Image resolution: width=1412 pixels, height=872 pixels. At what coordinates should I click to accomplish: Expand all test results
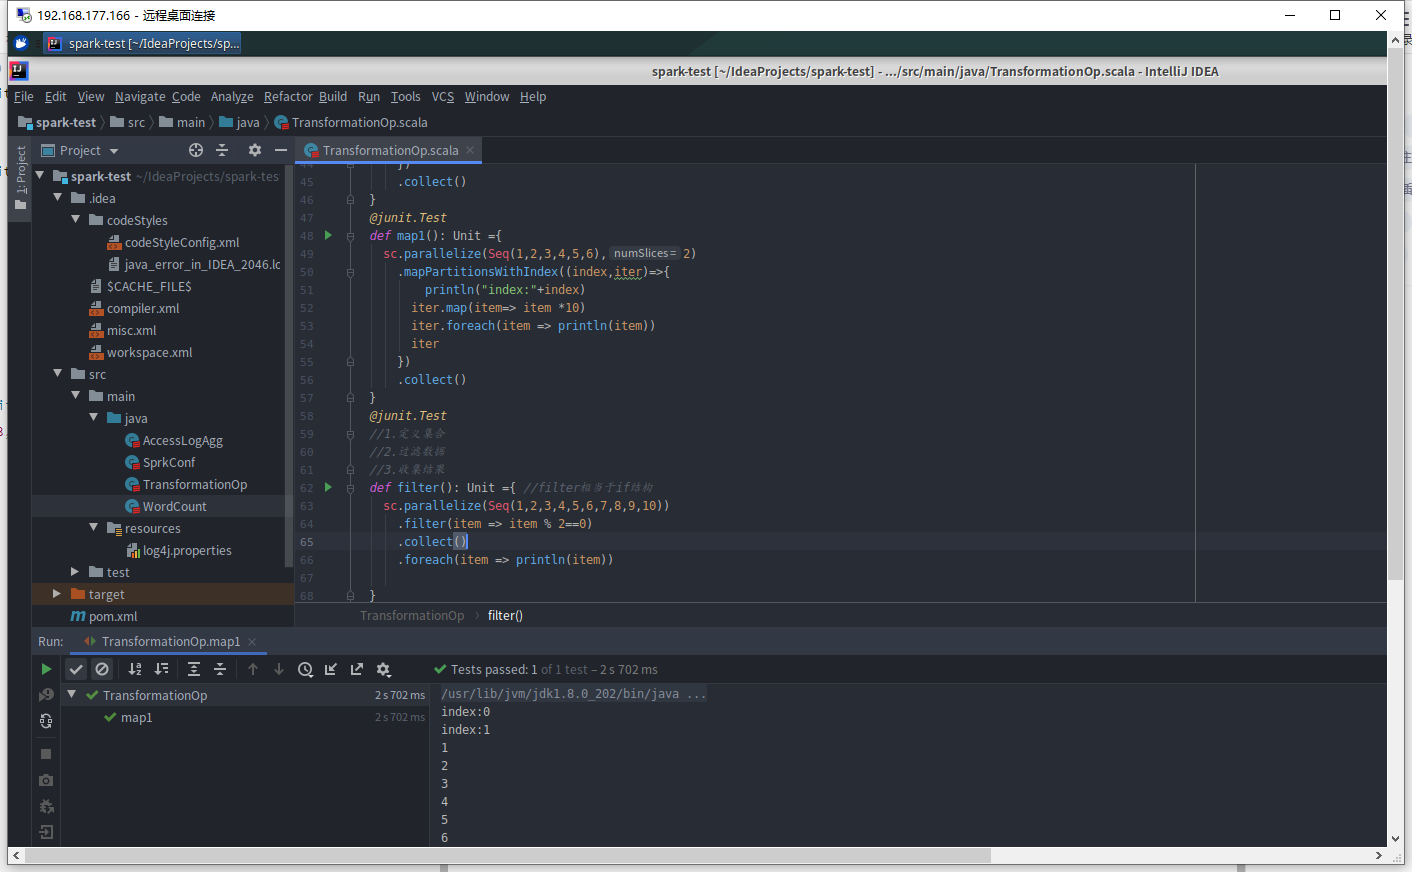pyautogui.click(x=194, y=669)
